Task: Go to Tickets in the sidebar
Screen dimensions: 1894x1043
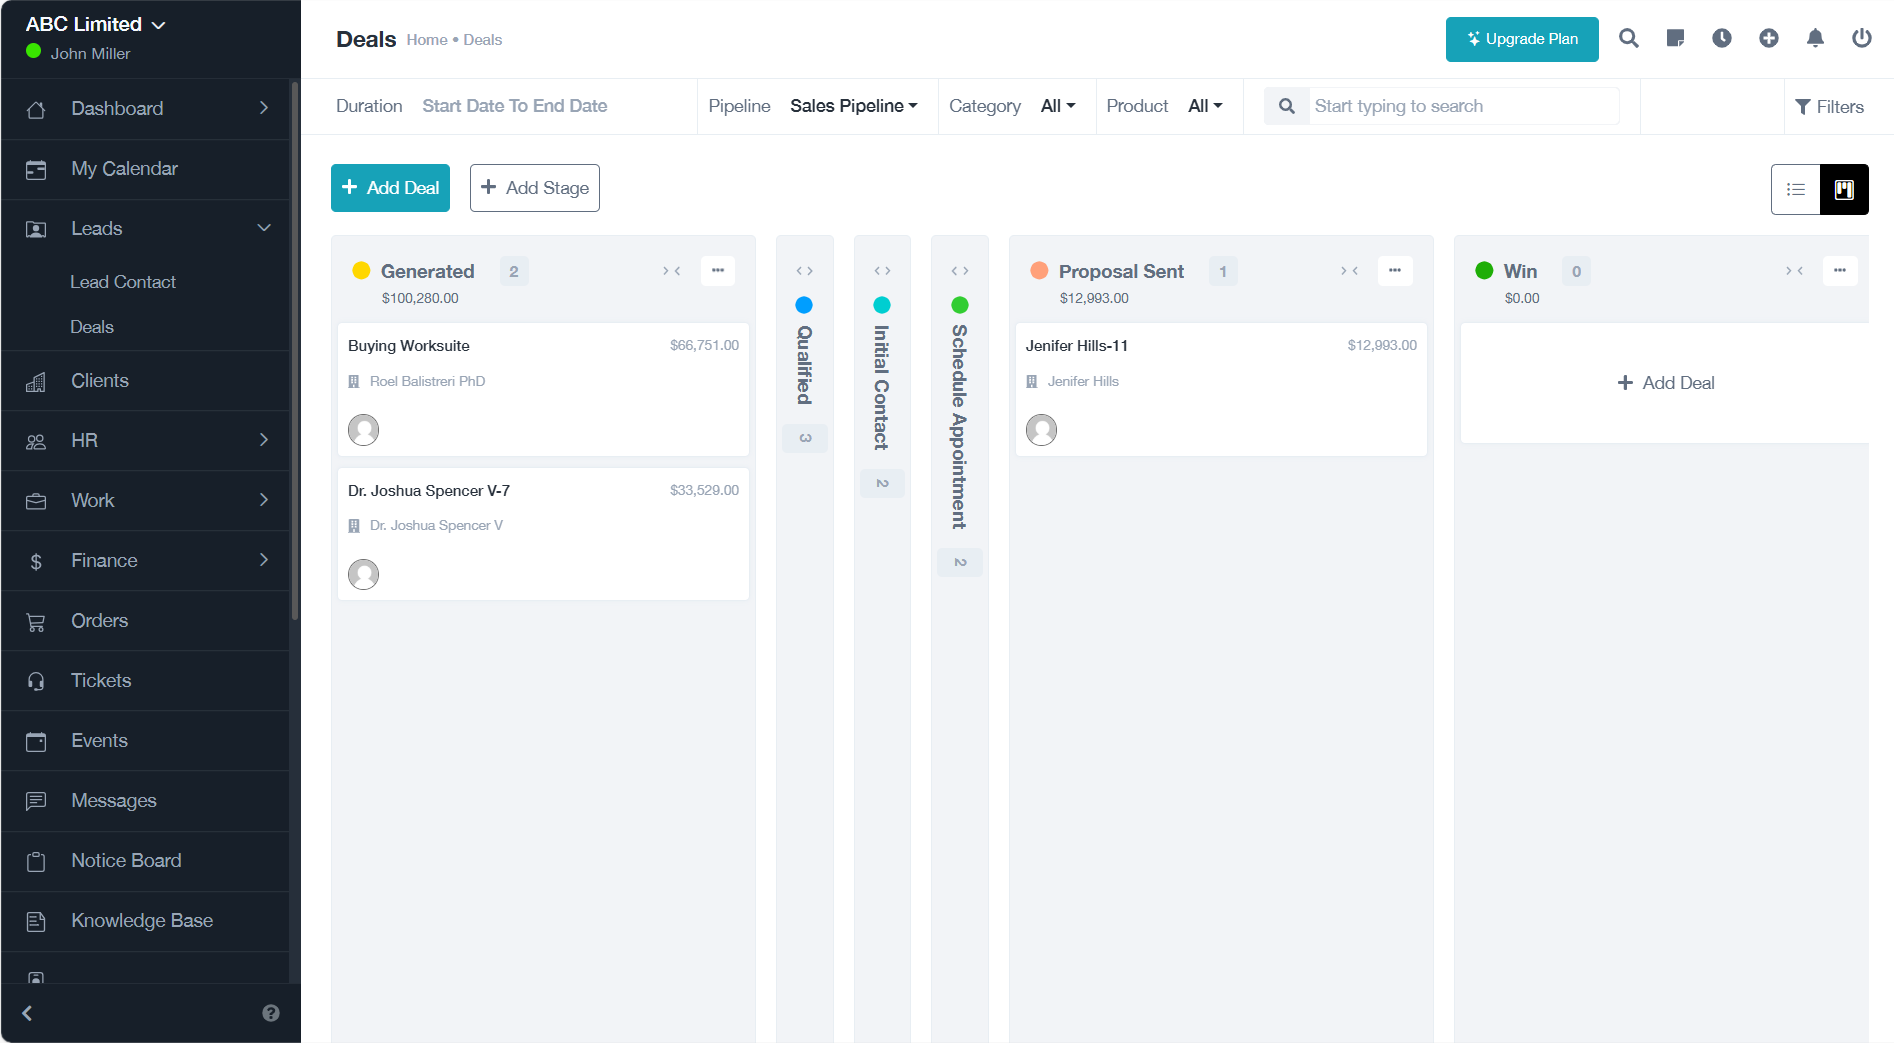Action: (x=101, y=681)
